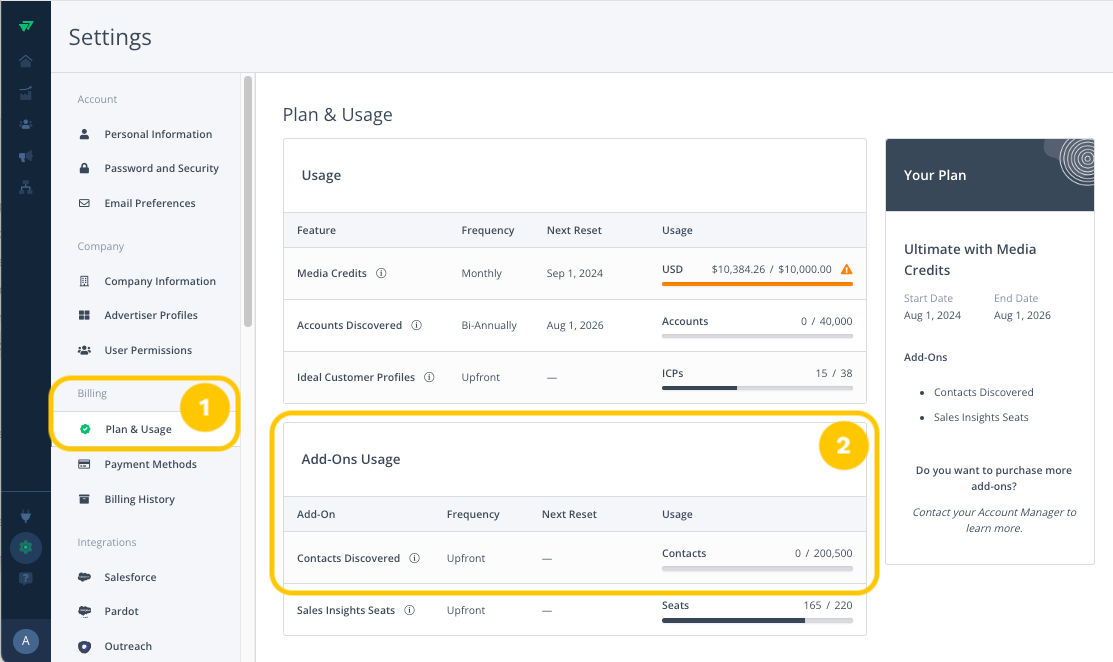Click the users icon beside User Permissions
The image size is (1113, 662).
click(x=84, y=350)
